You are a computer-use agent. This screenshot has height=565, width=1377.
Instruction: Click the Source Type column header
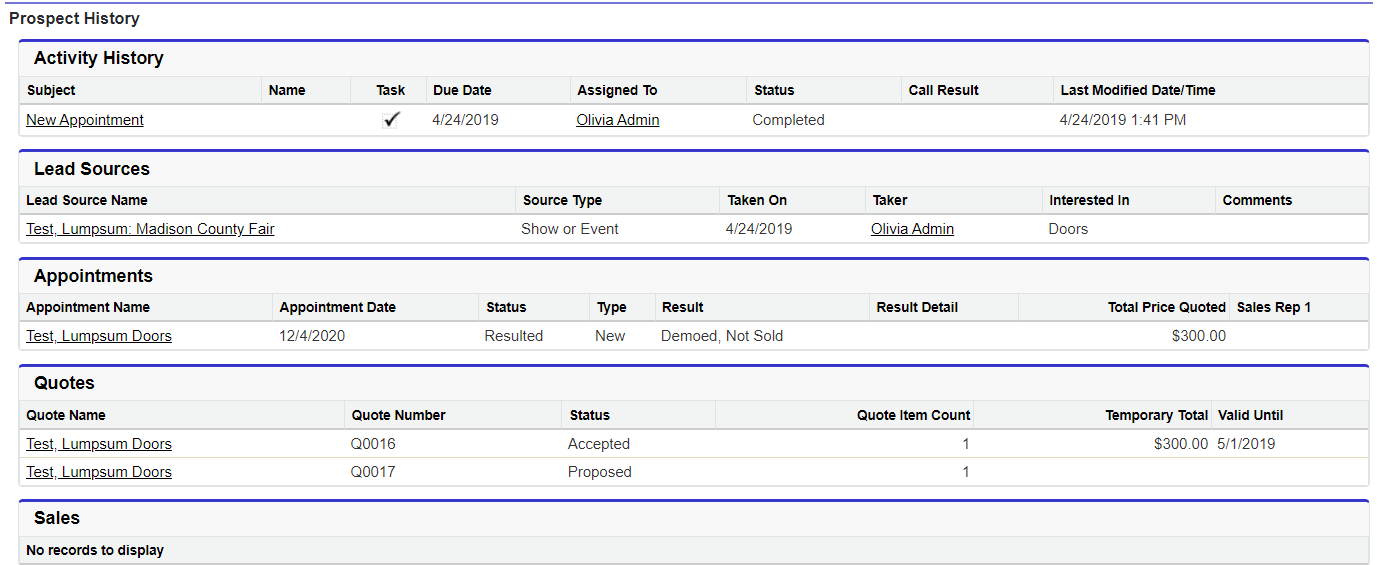click(x=562, y=200)
